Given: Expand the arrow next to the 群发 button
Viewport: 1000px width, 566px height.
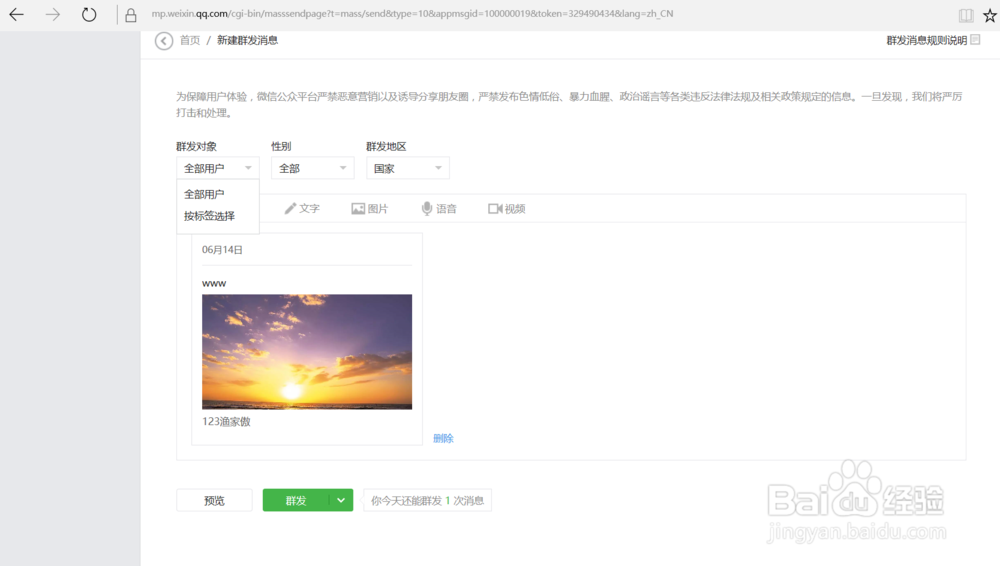Looking at the screenshot, I should [341, 500].
